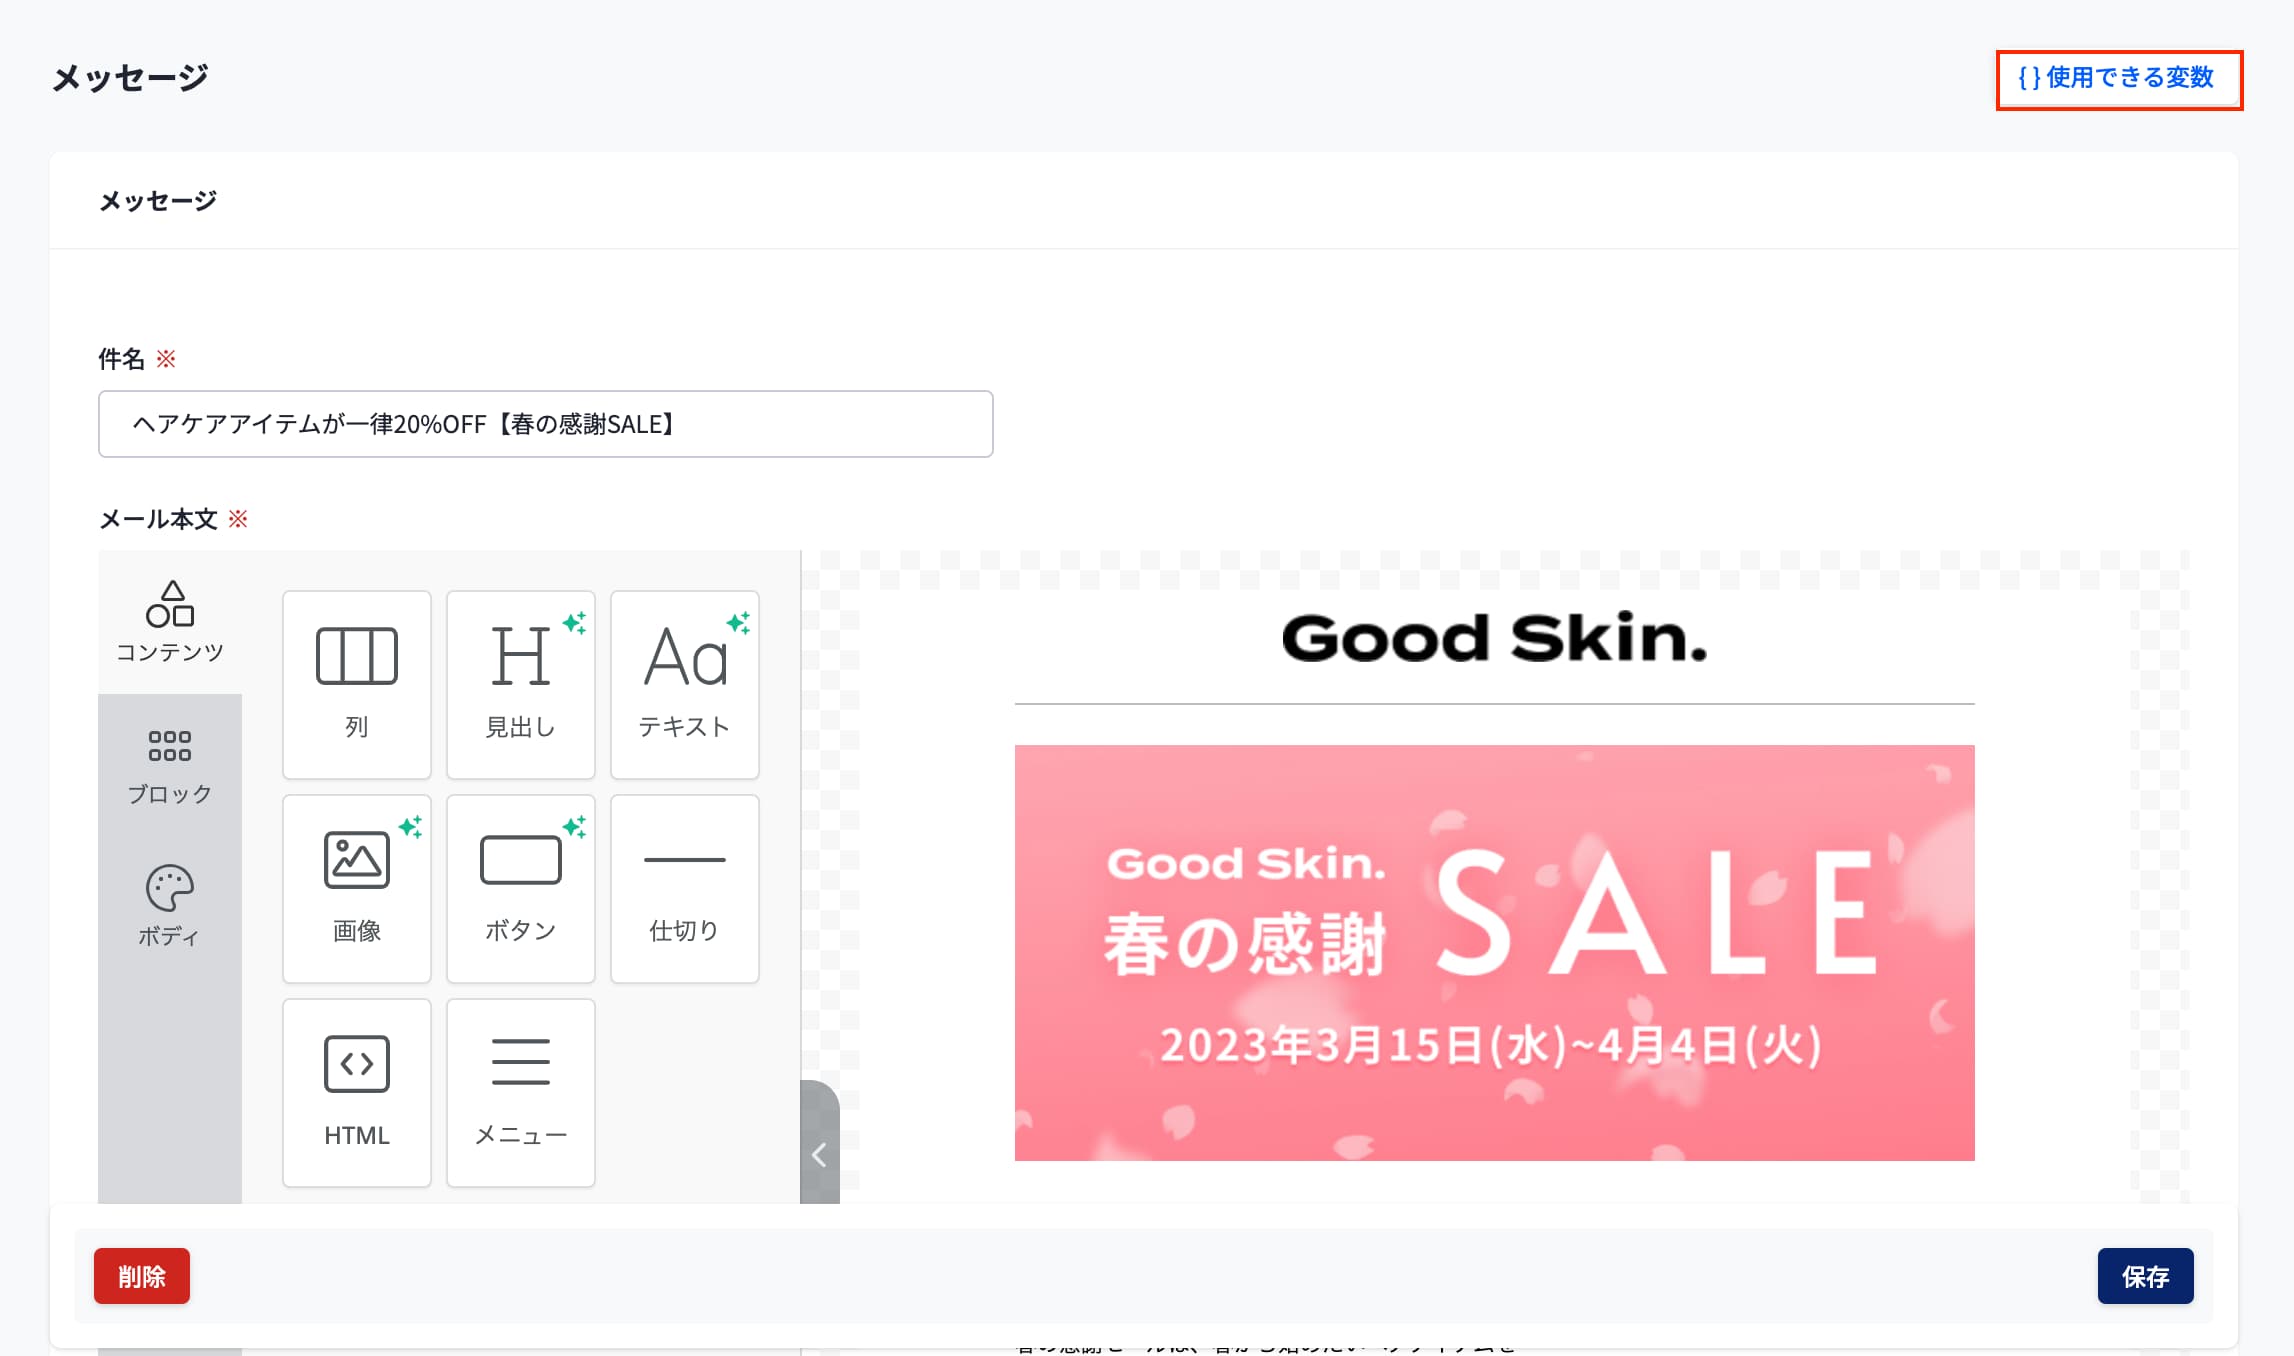Select the Good Skin. logo header
The image size is (2294, 1356).
point(1494,638)
